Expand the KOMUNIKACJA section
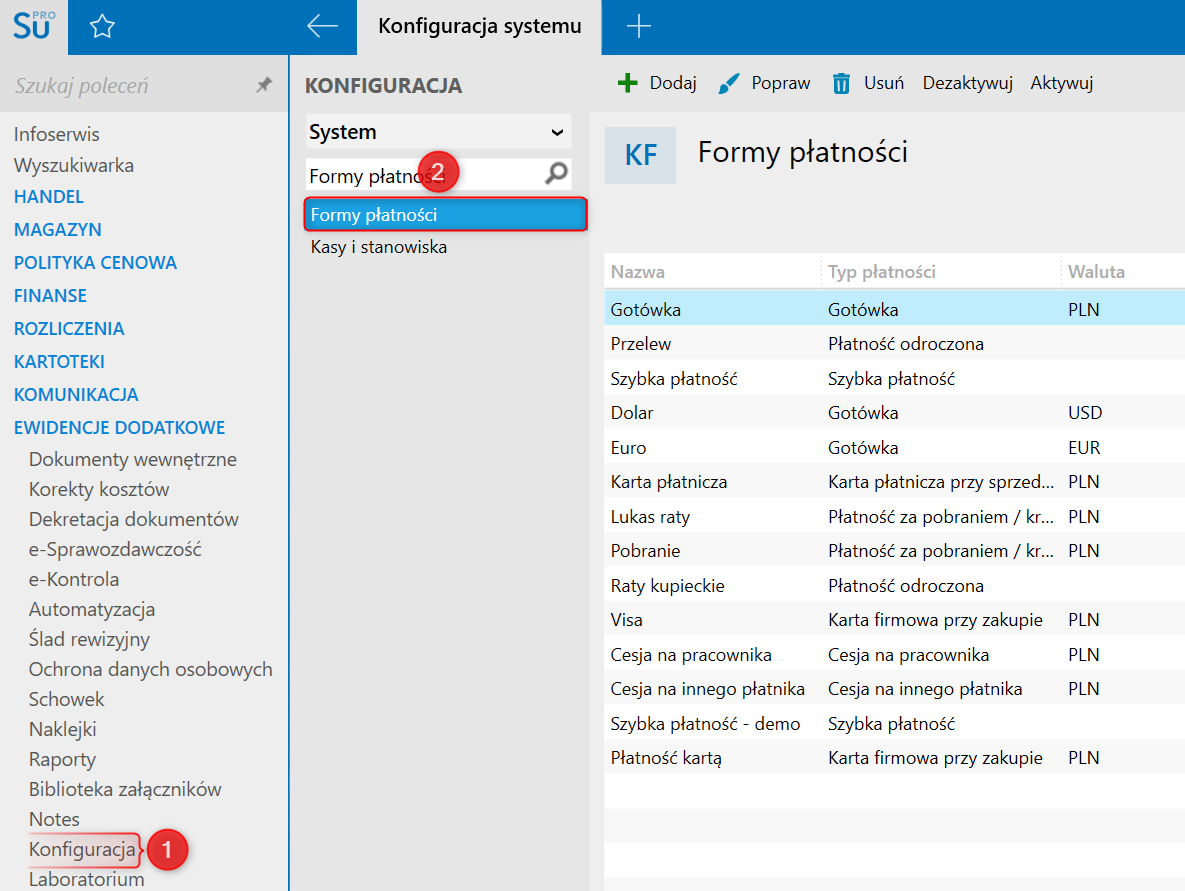1185x891 pixels. 76,394
